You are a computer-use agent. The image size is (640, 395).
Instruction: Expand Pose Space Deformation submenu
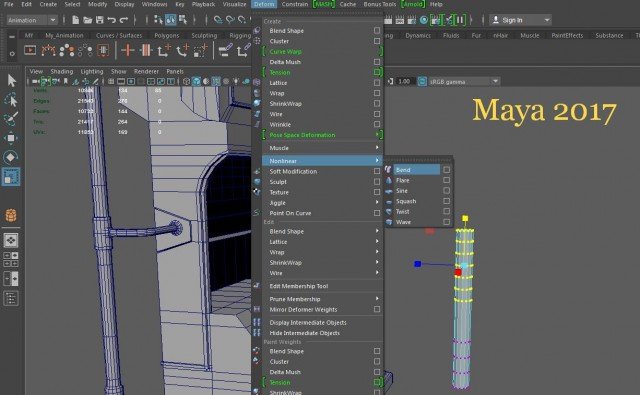[322, 135]
